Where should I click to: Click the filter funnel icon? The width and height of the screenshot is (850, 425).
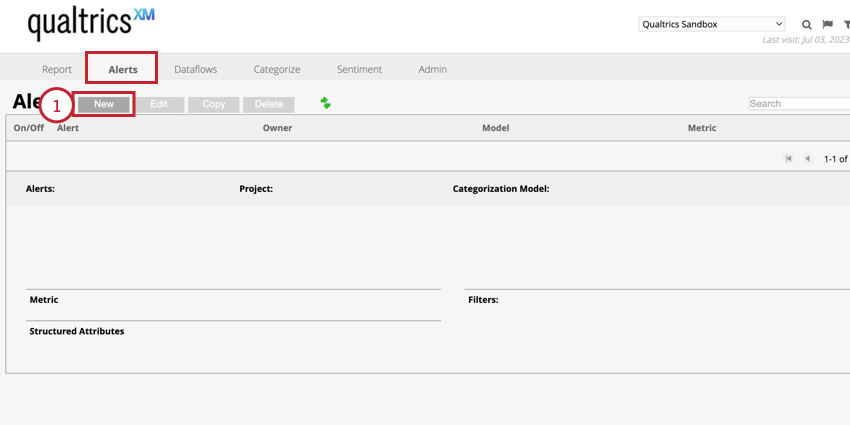[x=846, y=24]
